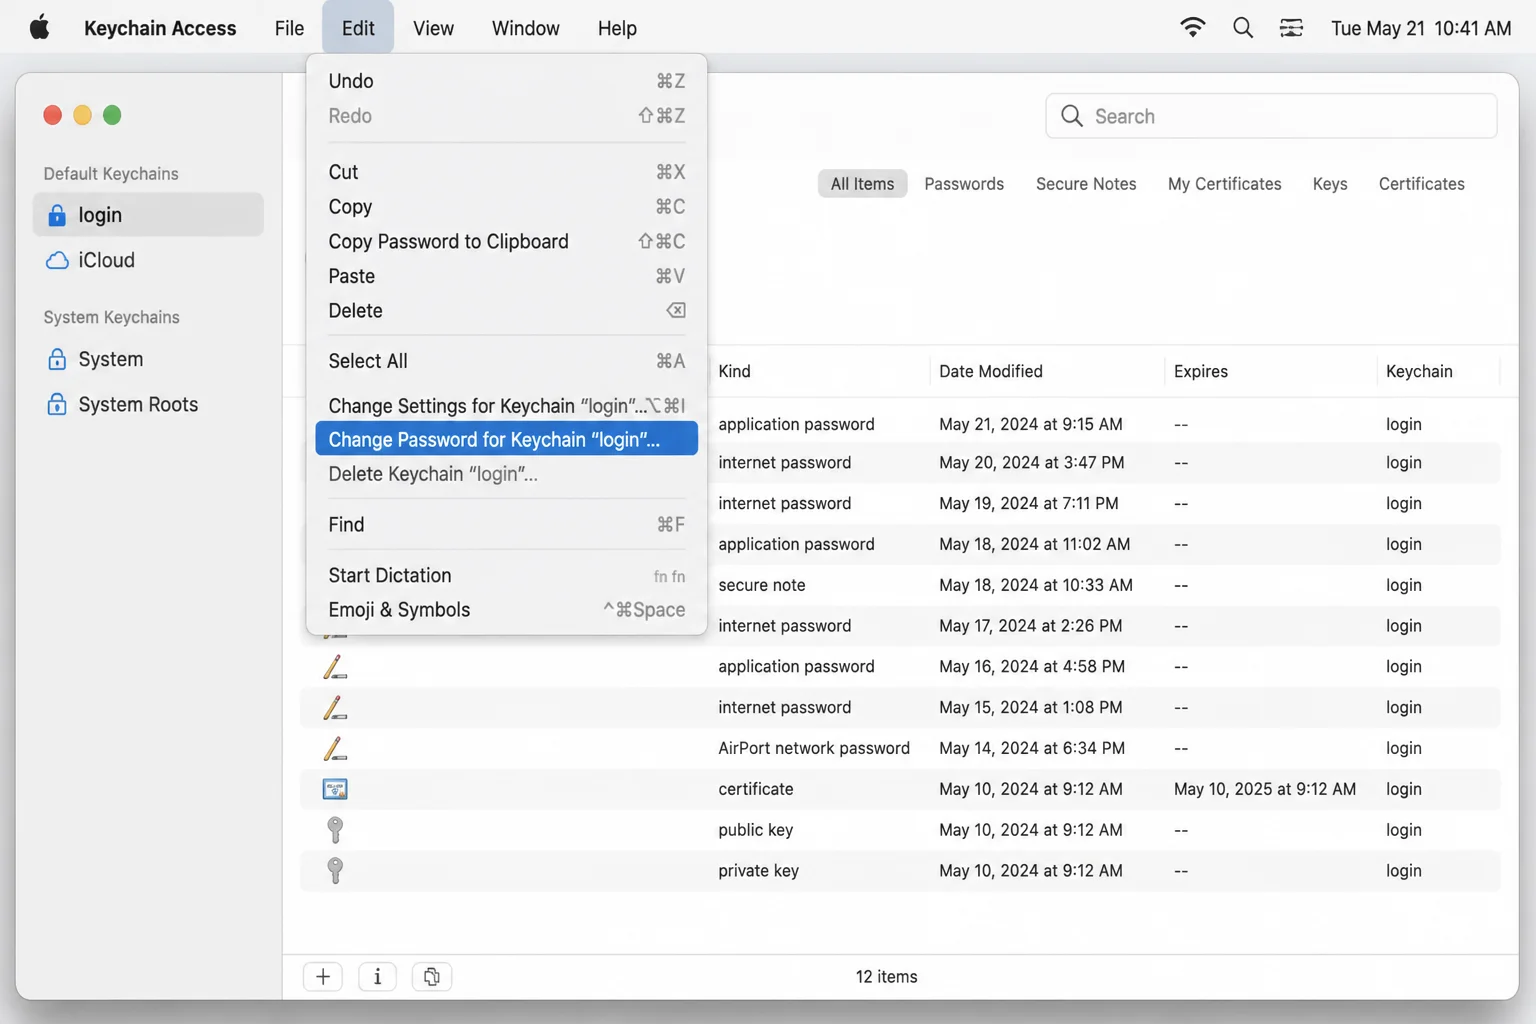This screenshot has width=1536, height=1024.
Task: Open the Help menu
Action: tap(617, 28)
